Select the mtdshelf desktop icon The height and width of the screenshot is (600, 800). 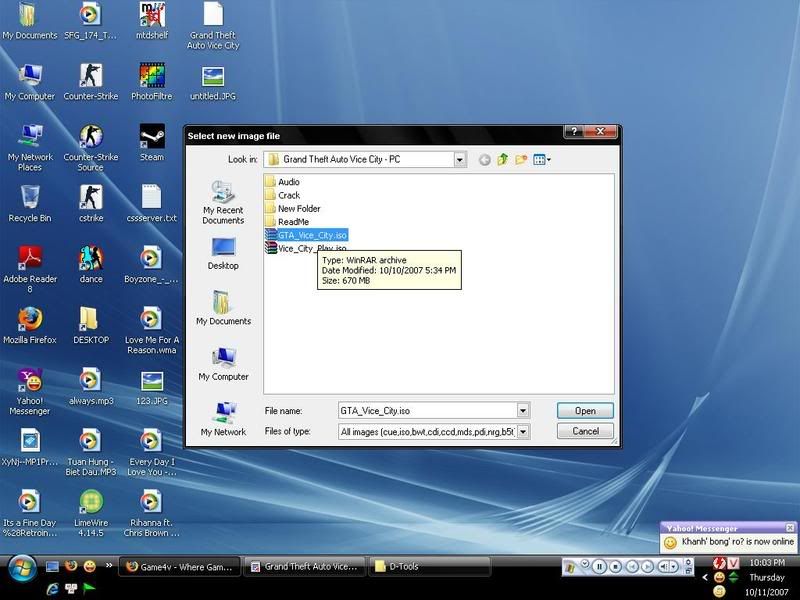point(152,21)
